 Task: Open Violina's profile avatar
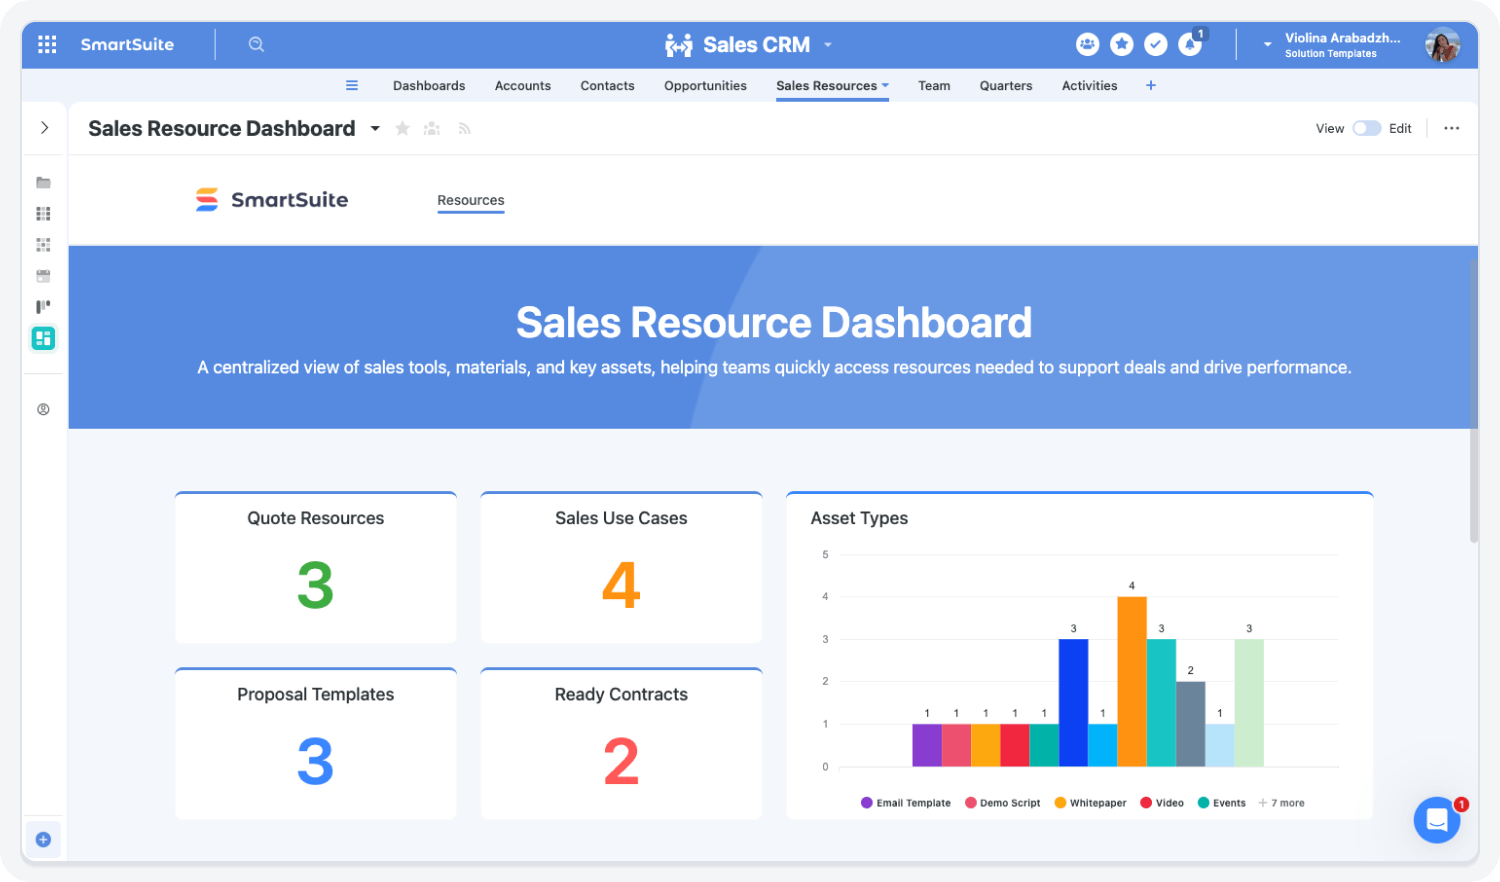point(1442,44)
